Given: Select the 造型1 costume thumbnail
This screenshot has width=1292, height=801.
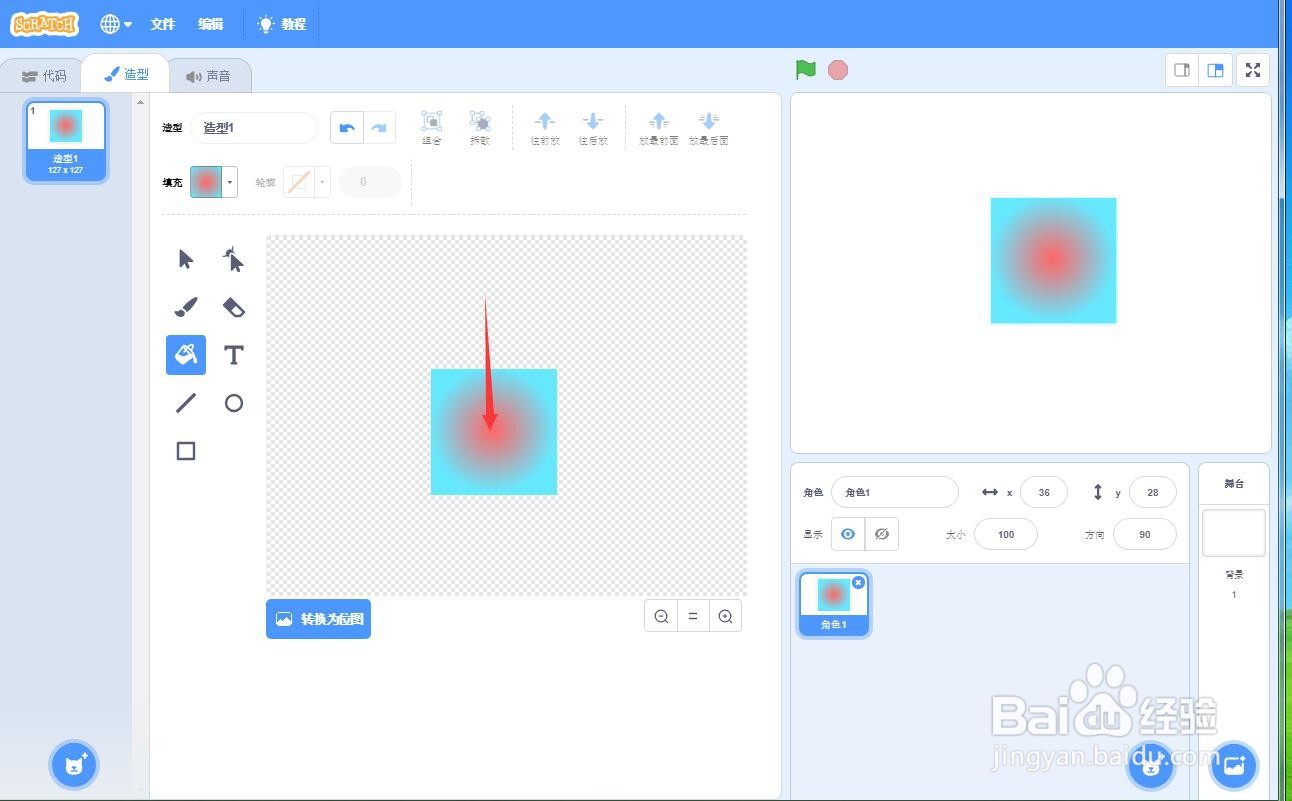Looking at the screenshot, I should pyautogui.click(x=66, y=141).
